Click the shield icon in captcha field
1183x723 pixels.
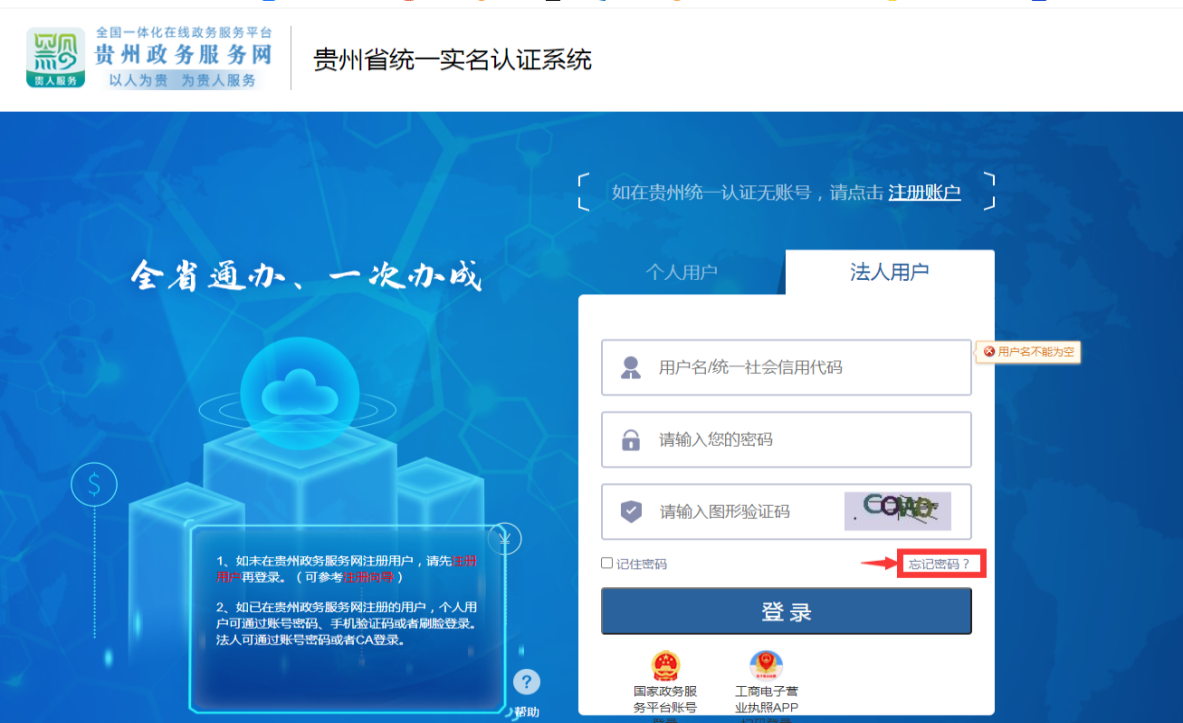[x=630, y=512]
